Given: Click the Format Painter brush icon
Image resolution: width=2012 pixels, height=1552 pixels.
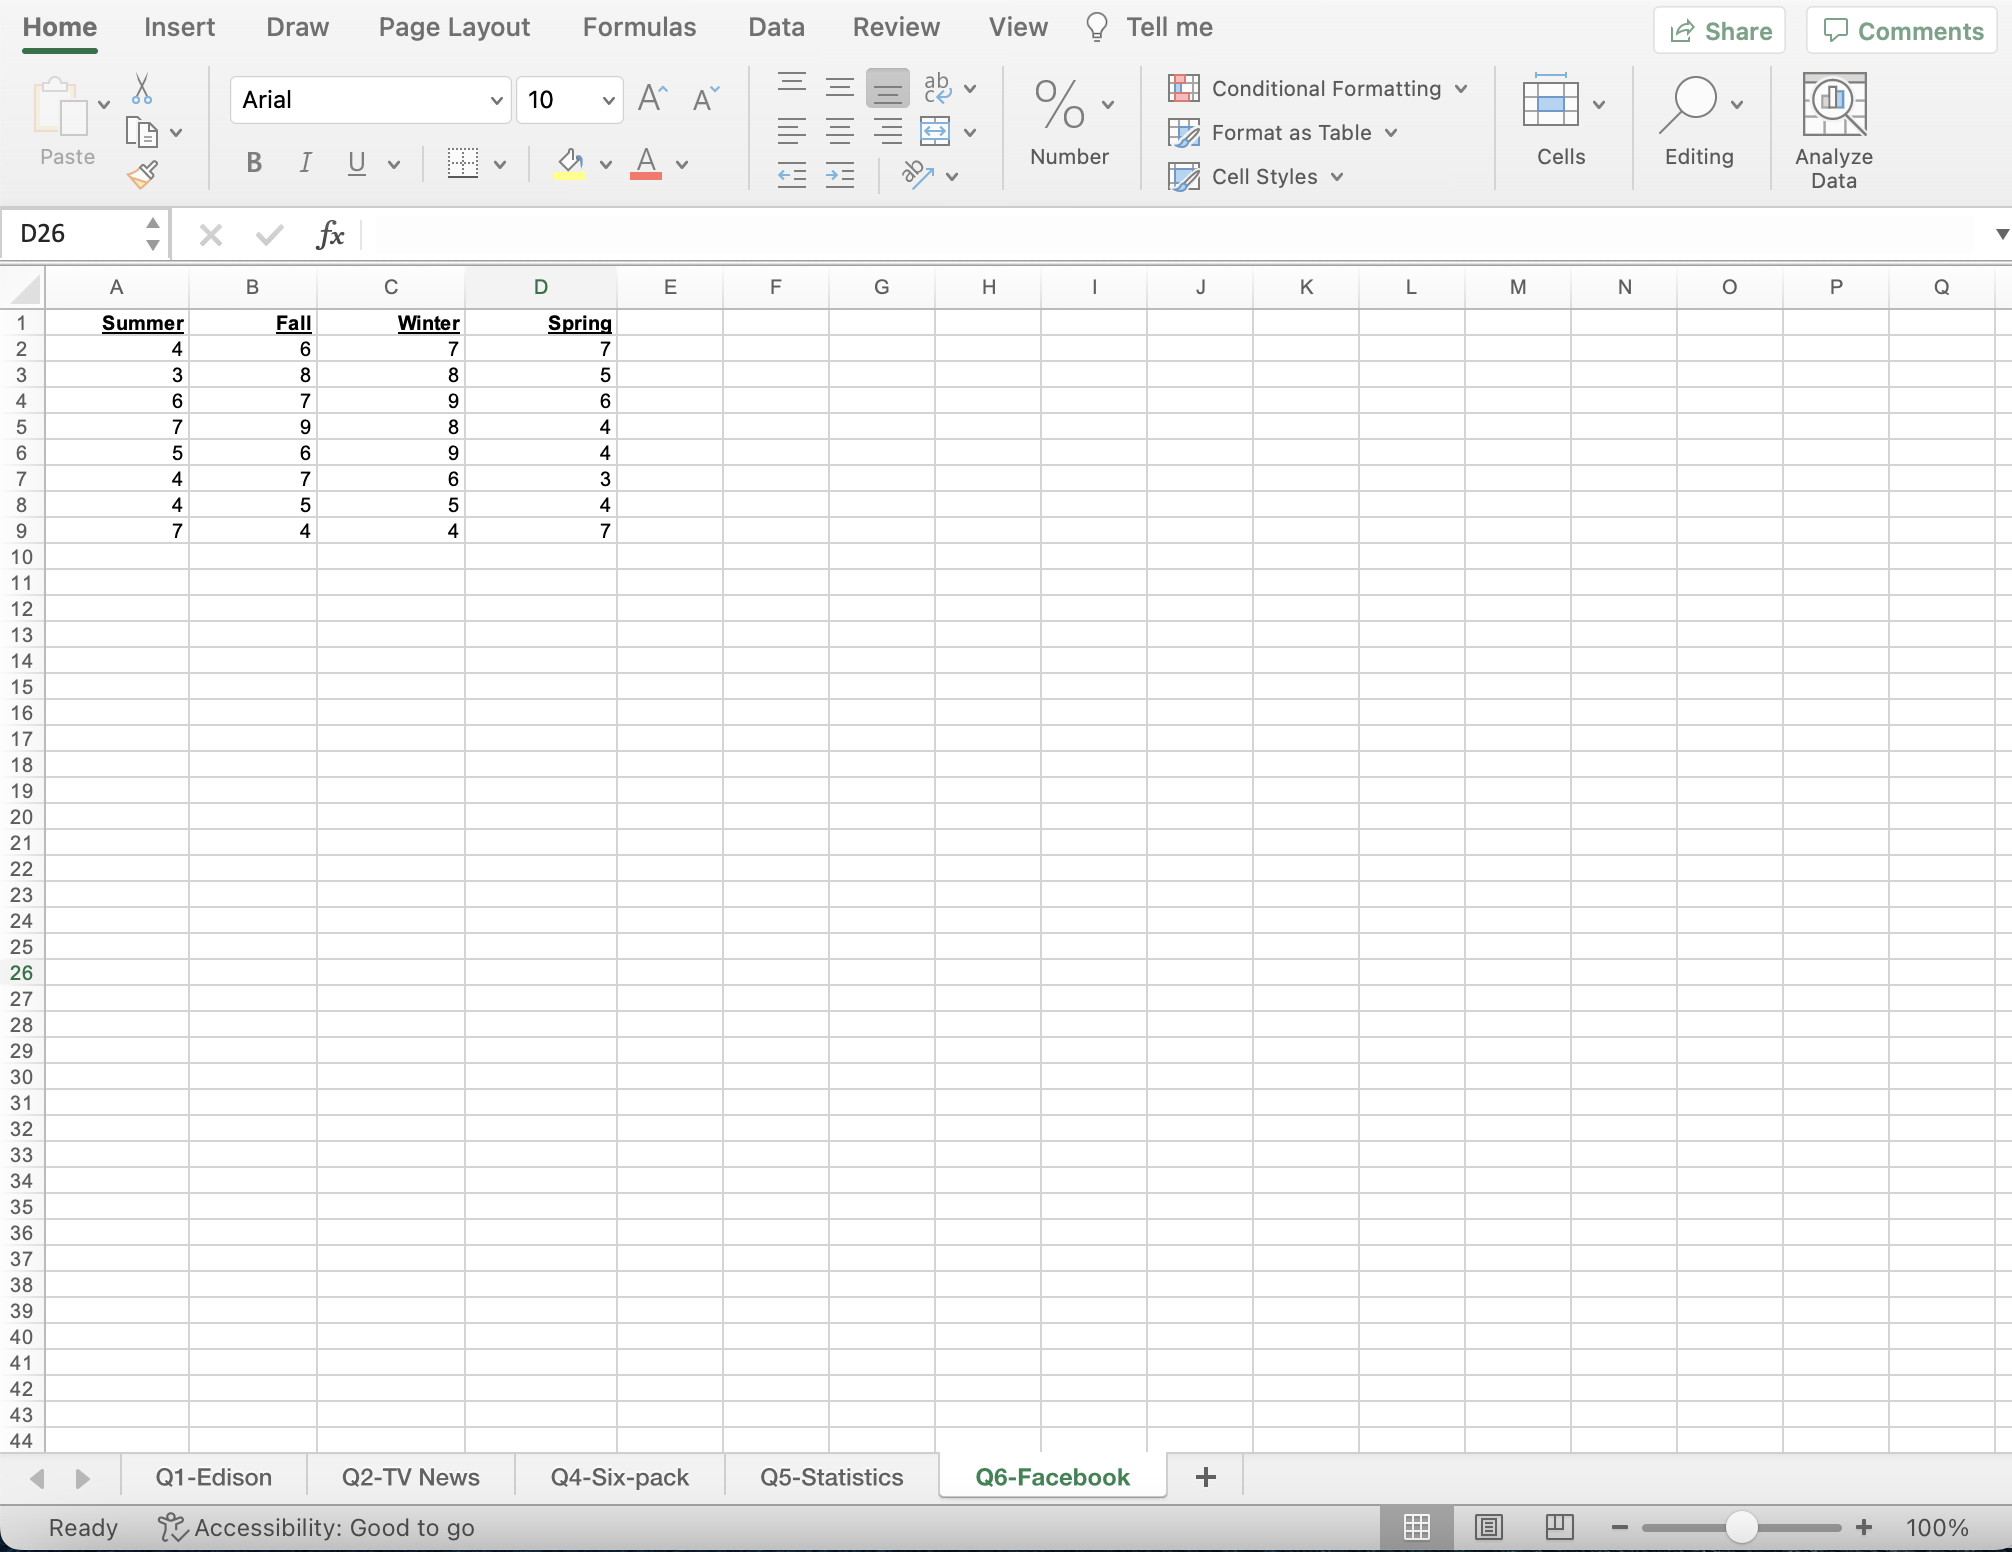Looking at the screenshot, I should [x=143, y=176].
